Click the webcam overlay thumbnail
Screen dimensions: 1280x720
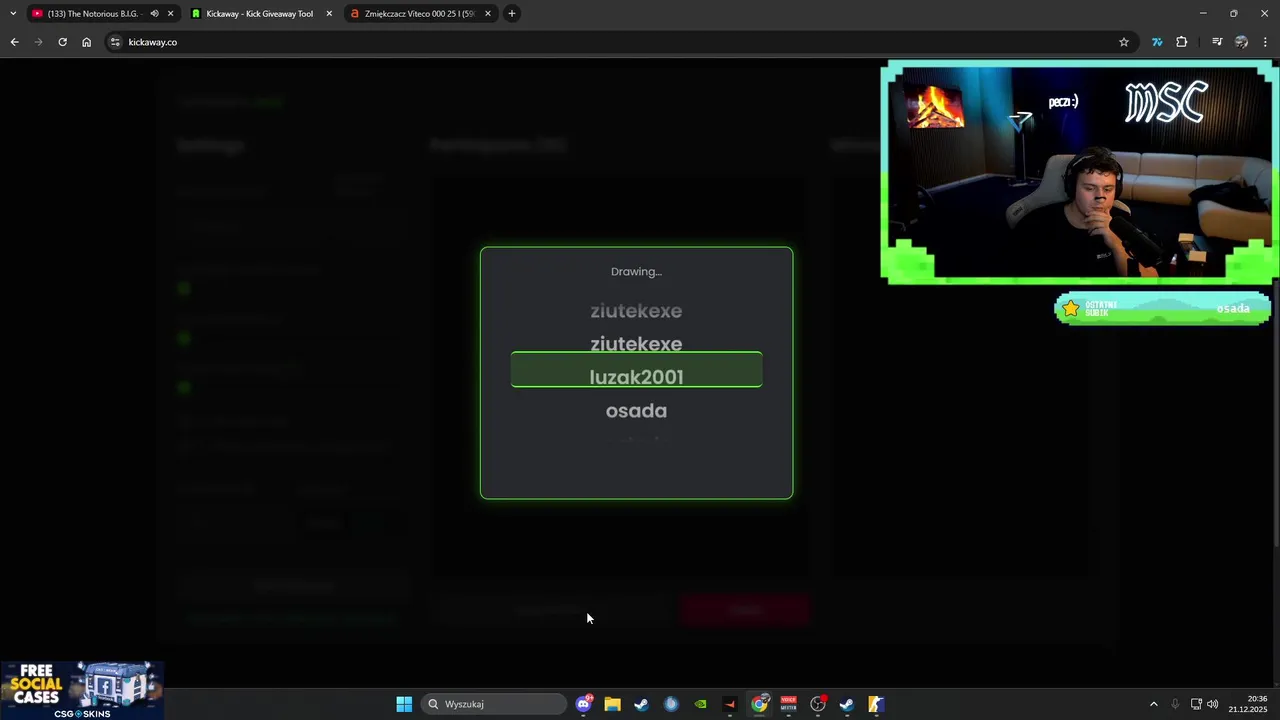pyautogui.click(x=1080, y=172)
